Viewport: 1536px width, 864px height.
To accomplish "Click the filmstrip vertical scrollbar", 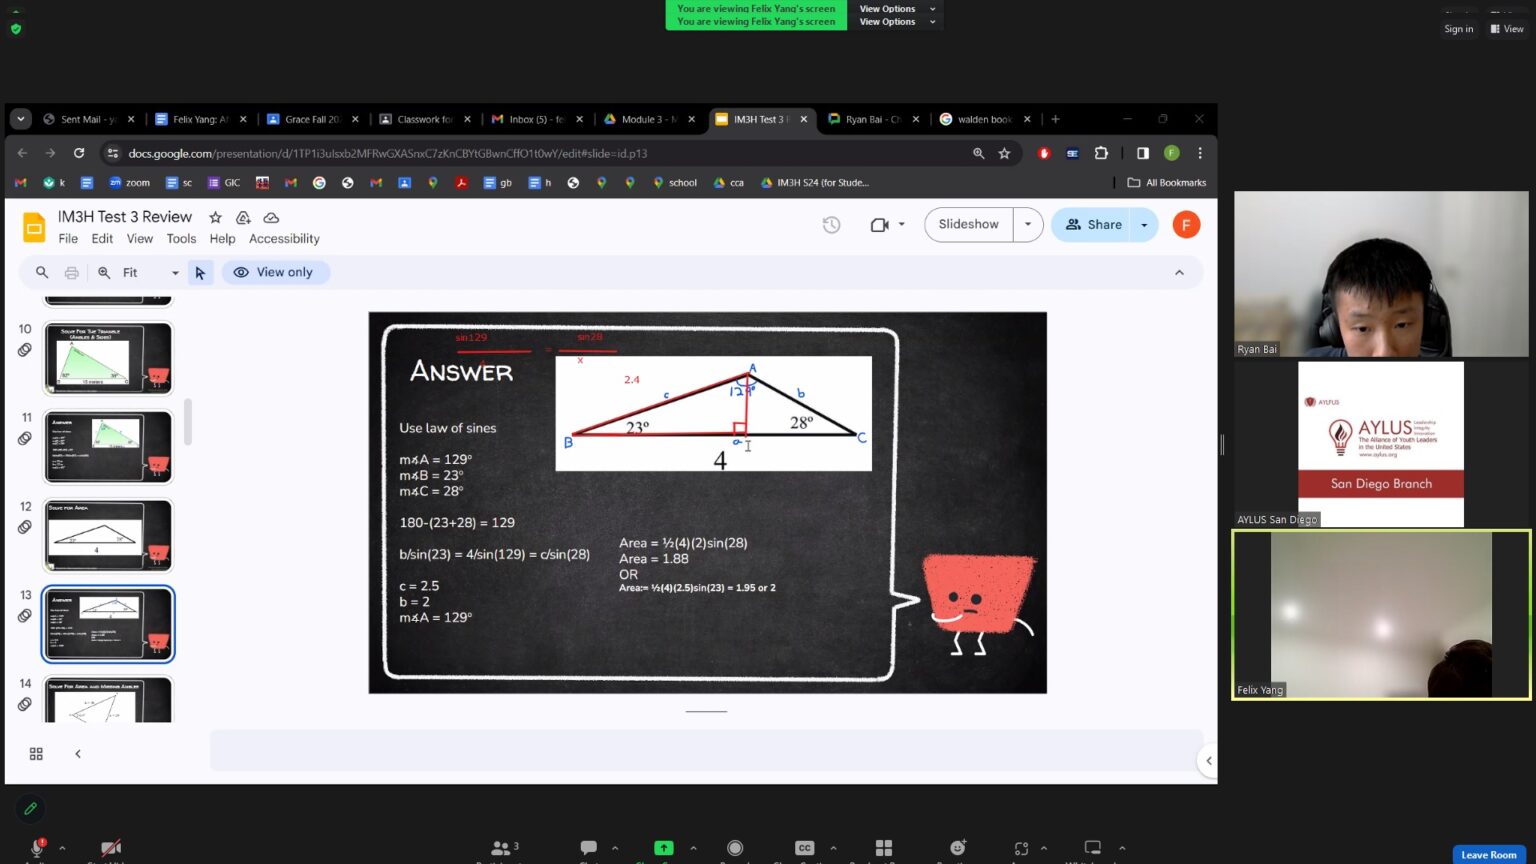I will click(187, 422).
